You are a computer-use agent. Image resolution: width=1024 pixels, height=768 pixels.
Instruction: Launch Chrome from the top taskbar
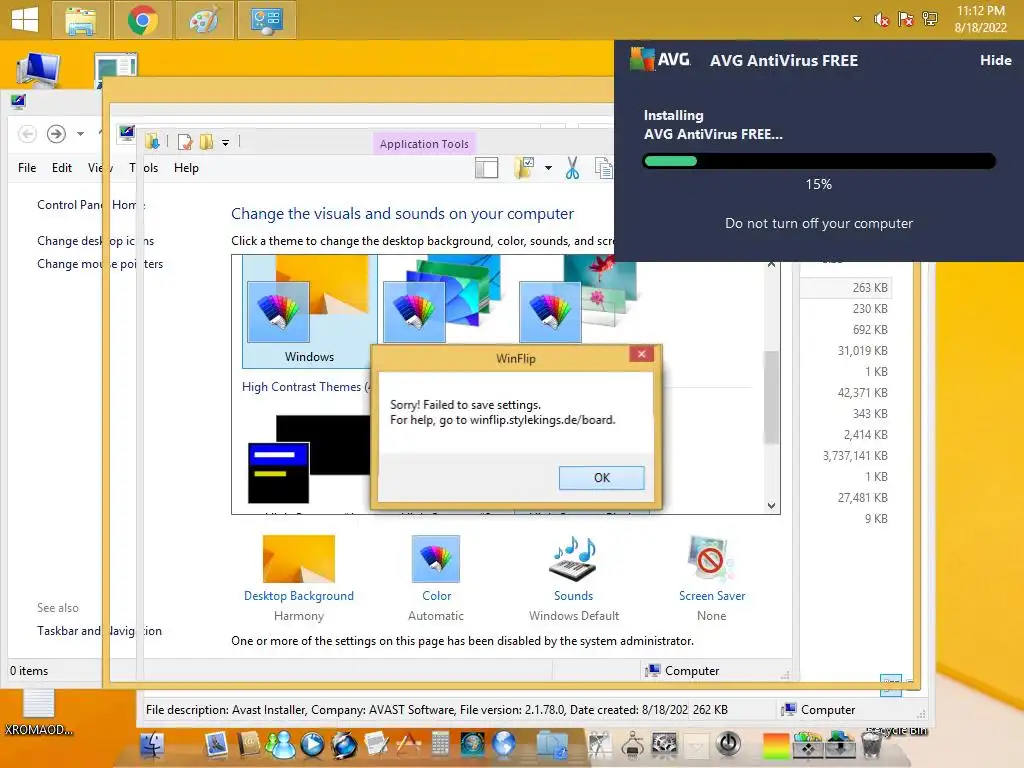tap(142, 20)
